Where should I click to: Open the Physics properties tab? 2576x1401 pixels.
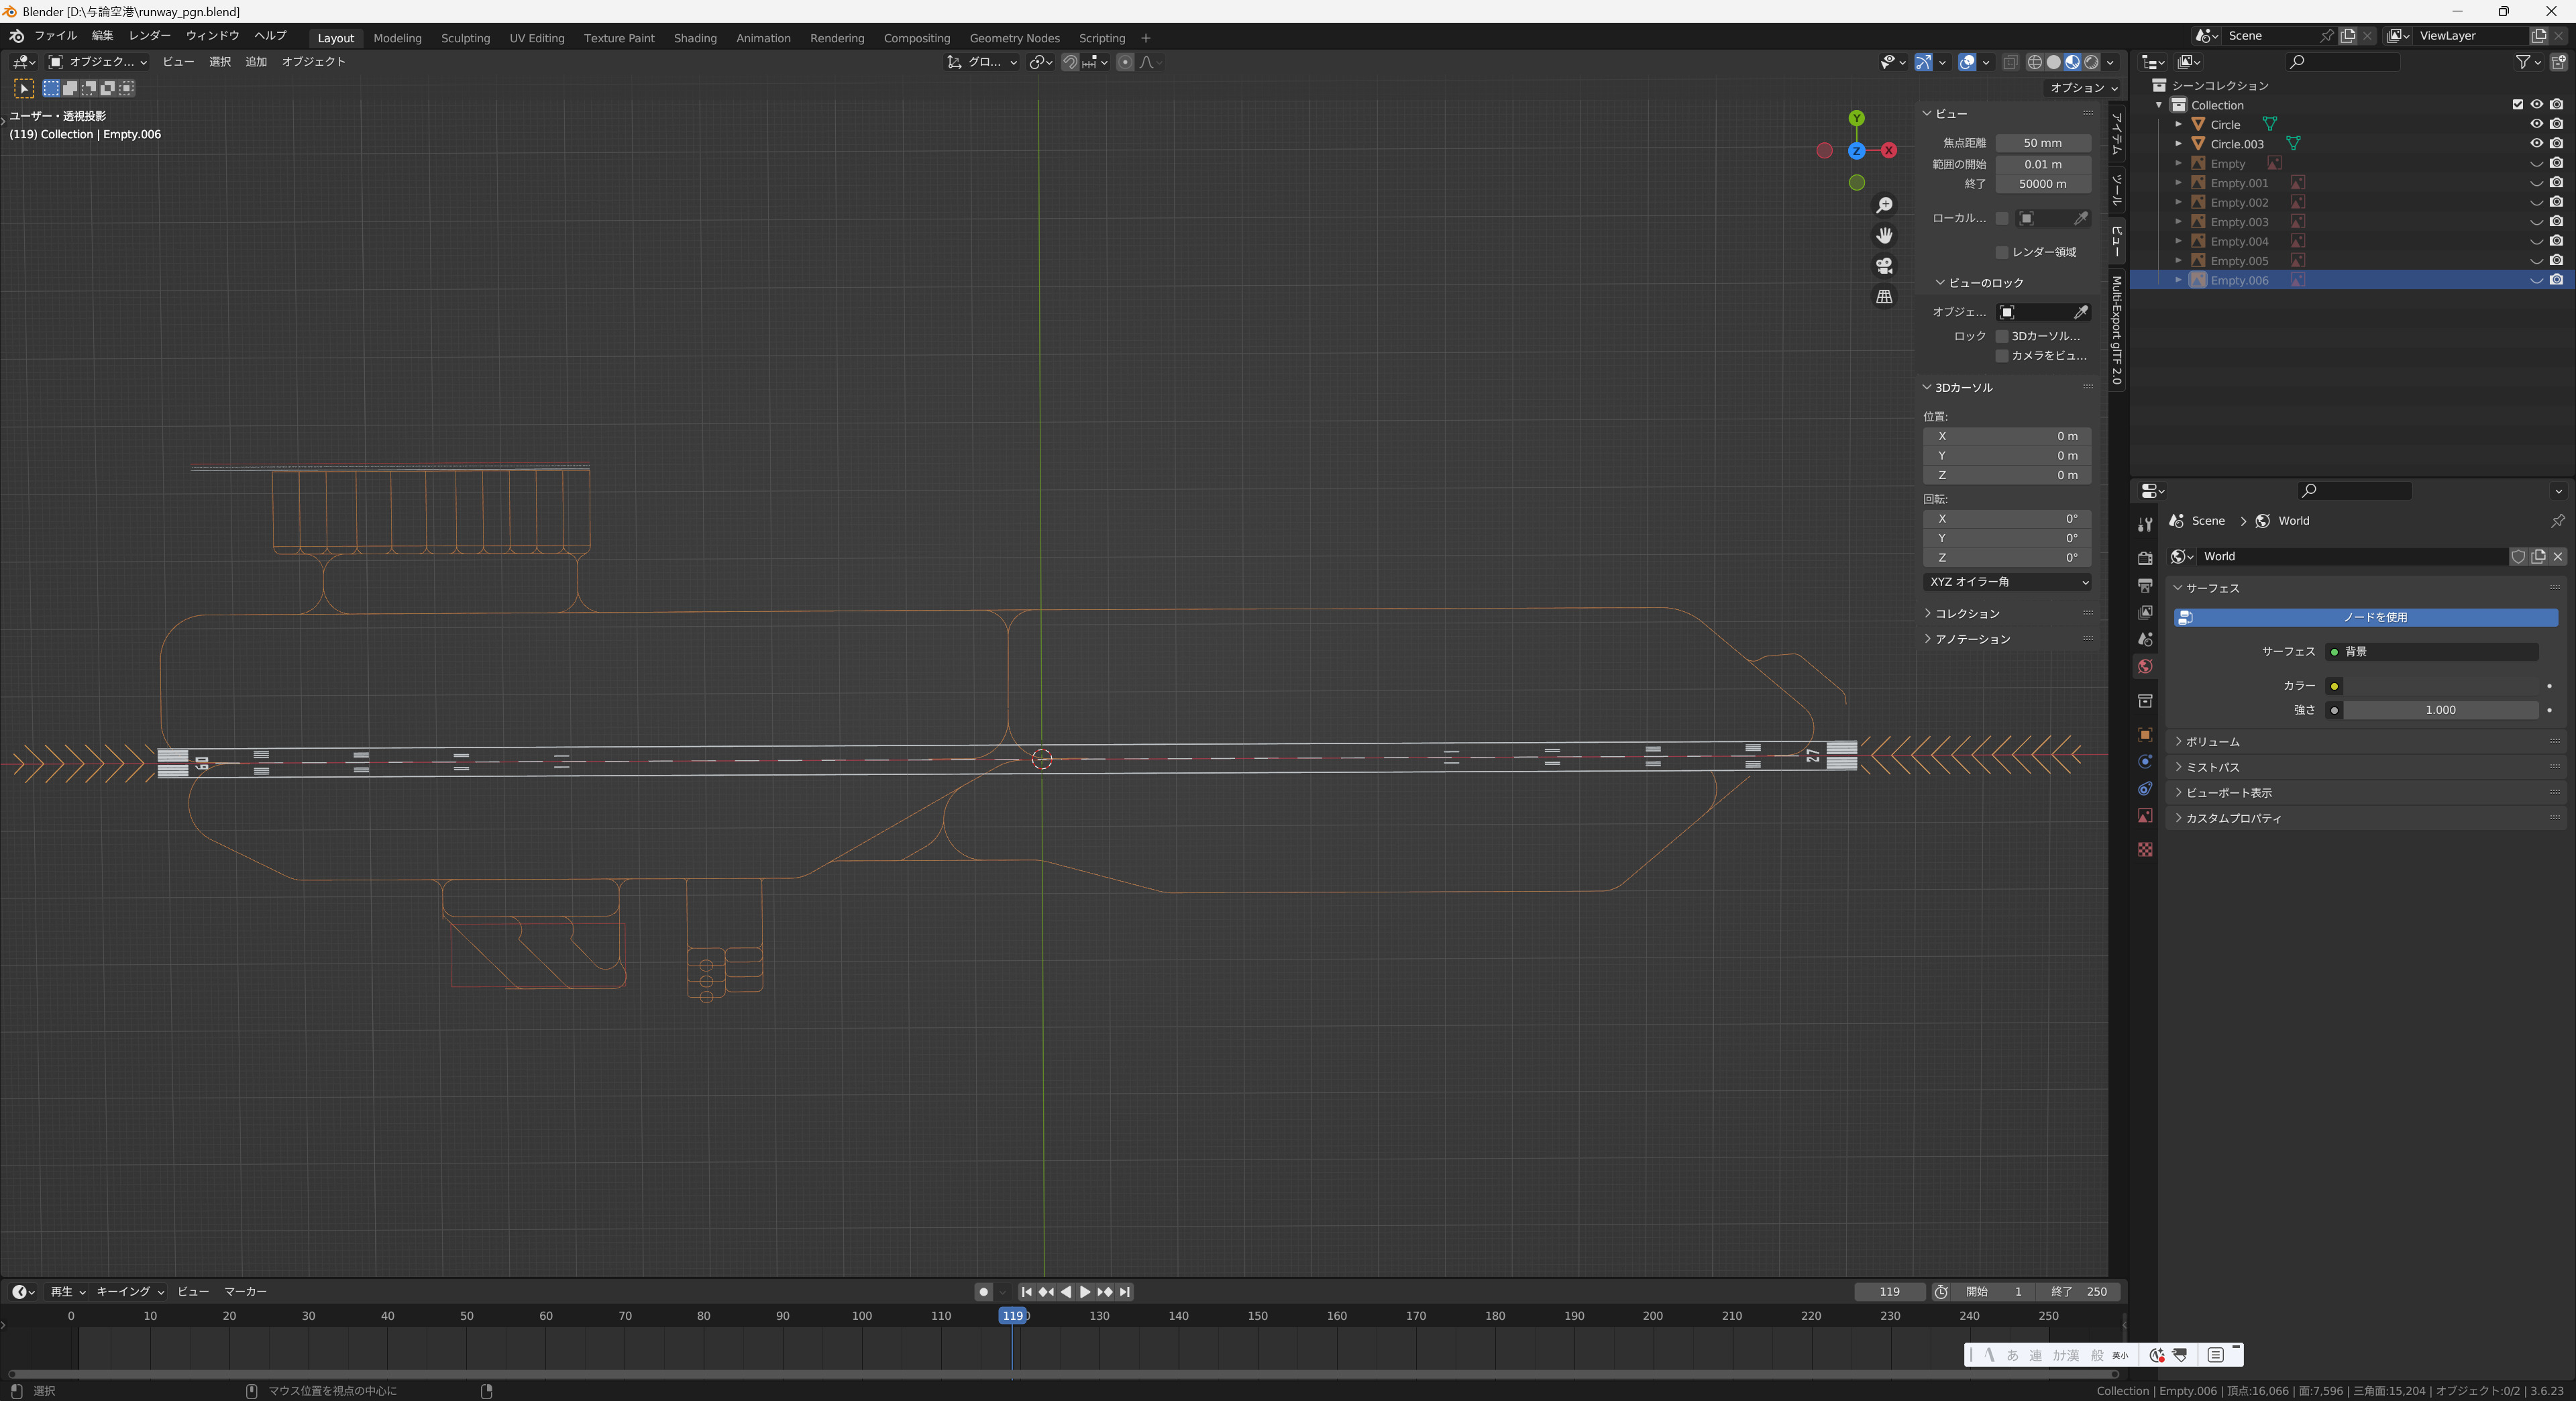click(2144, 762)
